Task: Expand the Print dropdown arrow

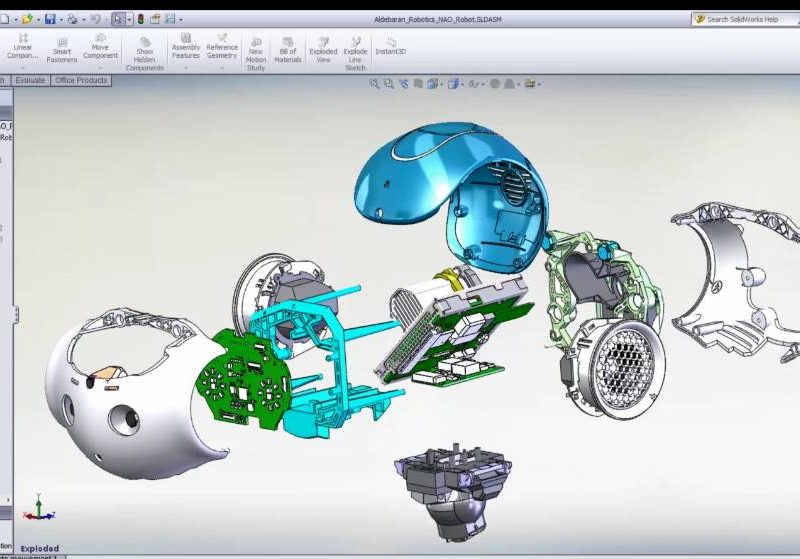Action: pyautogui.click(x=83, y=20)
